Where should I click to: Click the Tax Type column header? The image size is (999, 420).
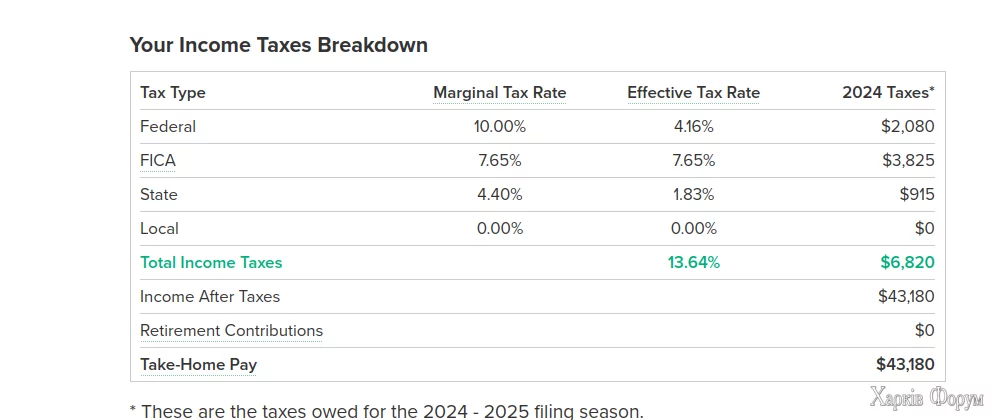pyautogui.click(x=173, y=93)
